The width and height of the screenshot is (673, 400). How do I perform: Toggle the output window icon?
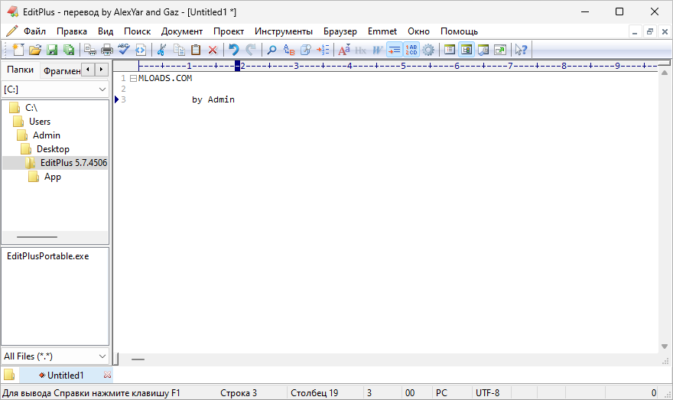click(x=483, y=50)
